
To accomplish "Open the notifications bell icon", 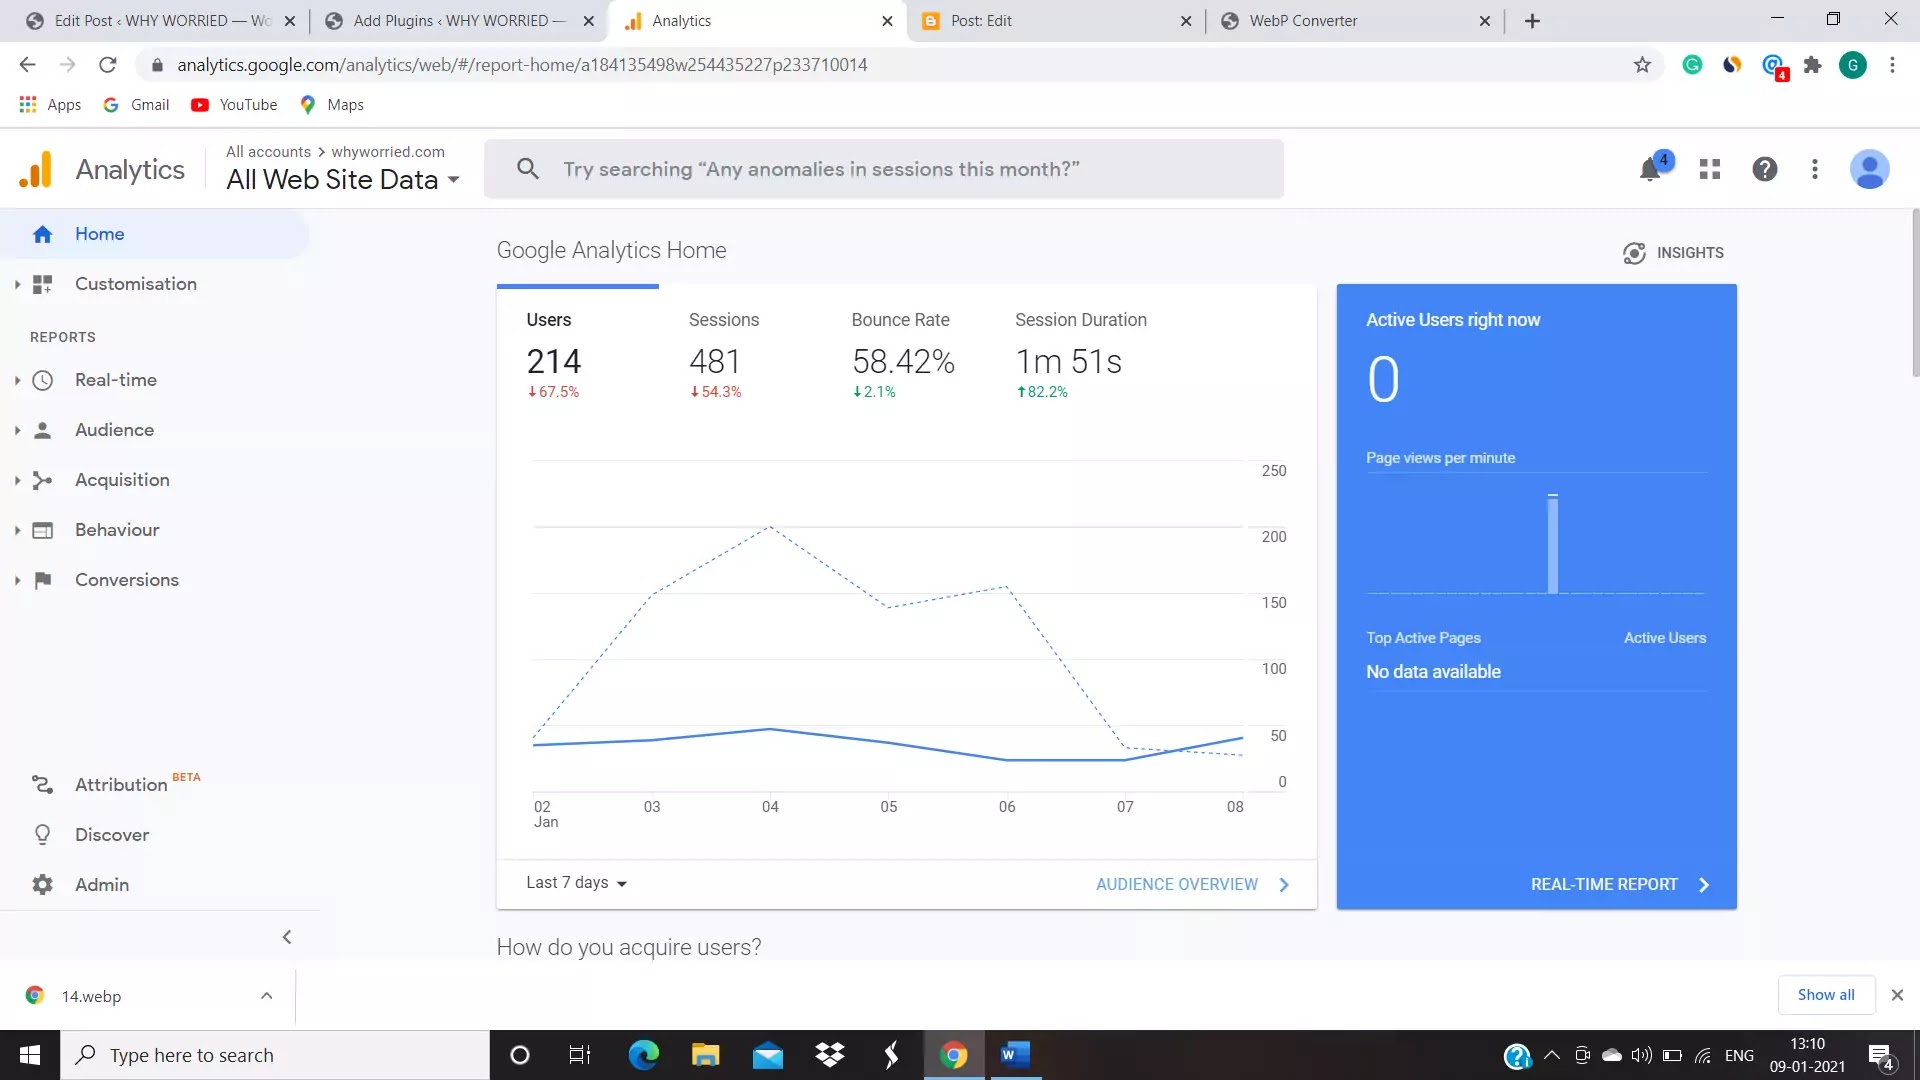I will 1650,169.
